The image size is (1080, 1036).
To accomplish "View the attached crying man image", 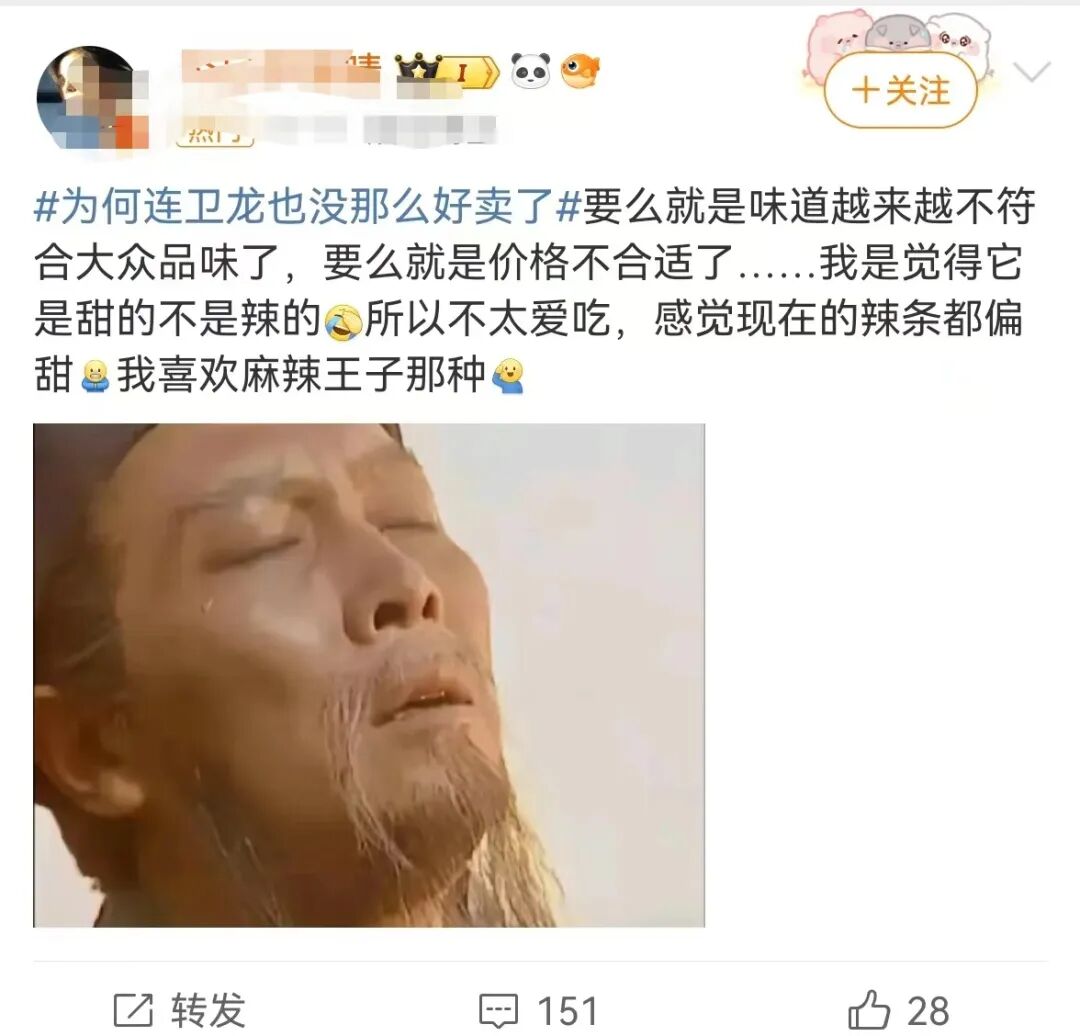I will [x=369, y=675].
